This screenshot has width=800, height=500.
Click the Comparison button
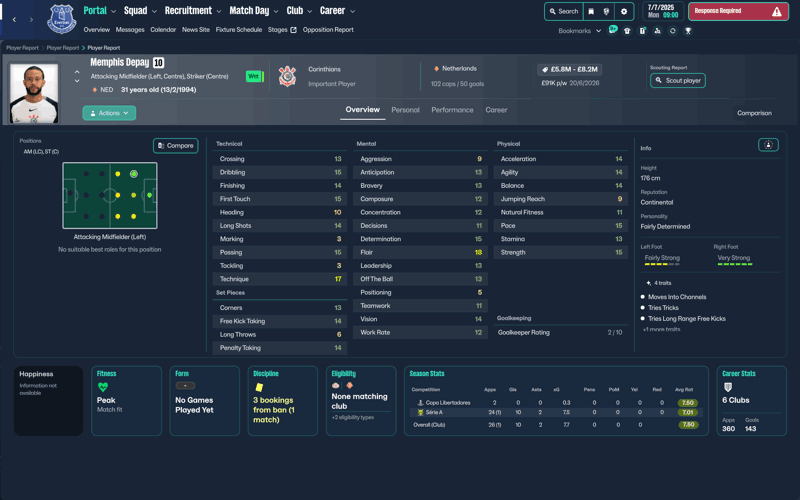coord(754,113)
